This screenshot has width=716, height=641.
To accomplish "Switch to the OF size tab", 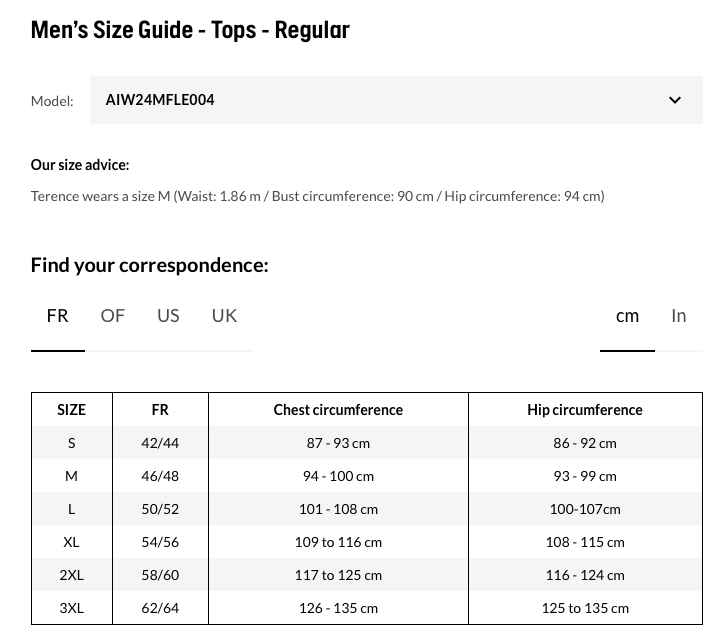I will click(112, 316).
